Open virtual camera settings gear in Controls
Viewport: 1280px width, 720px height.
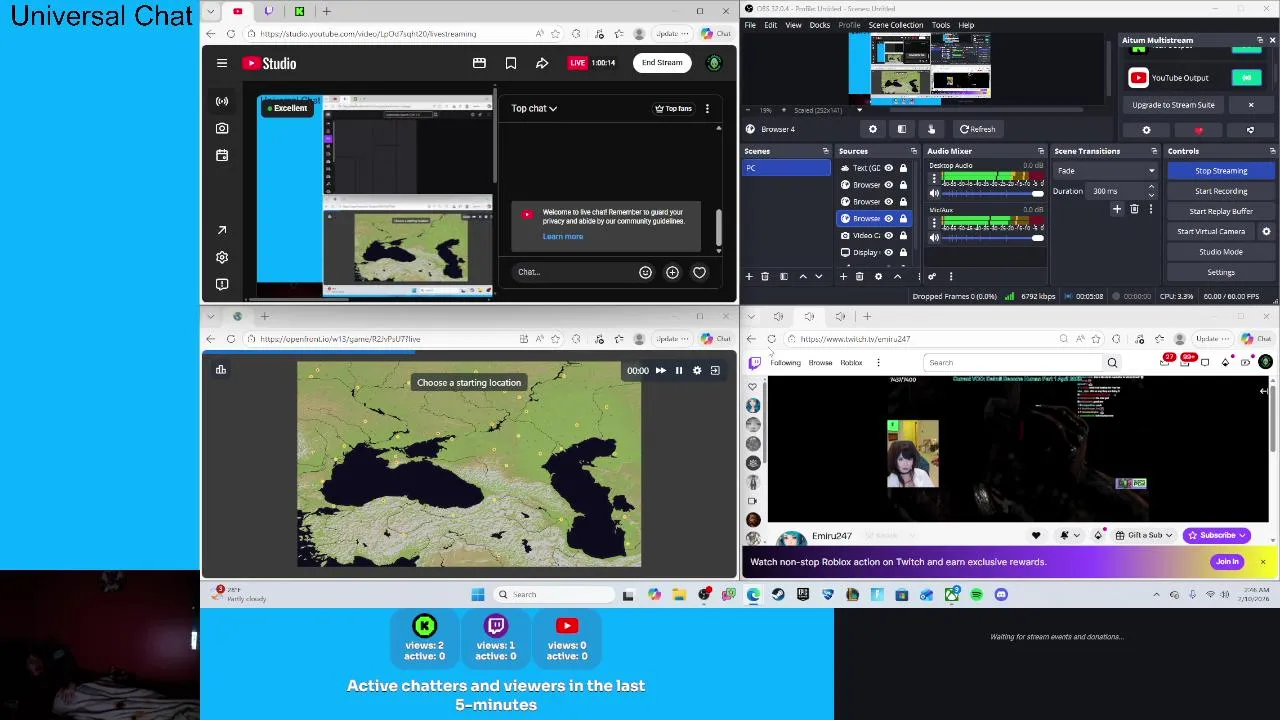[1266, 231]
